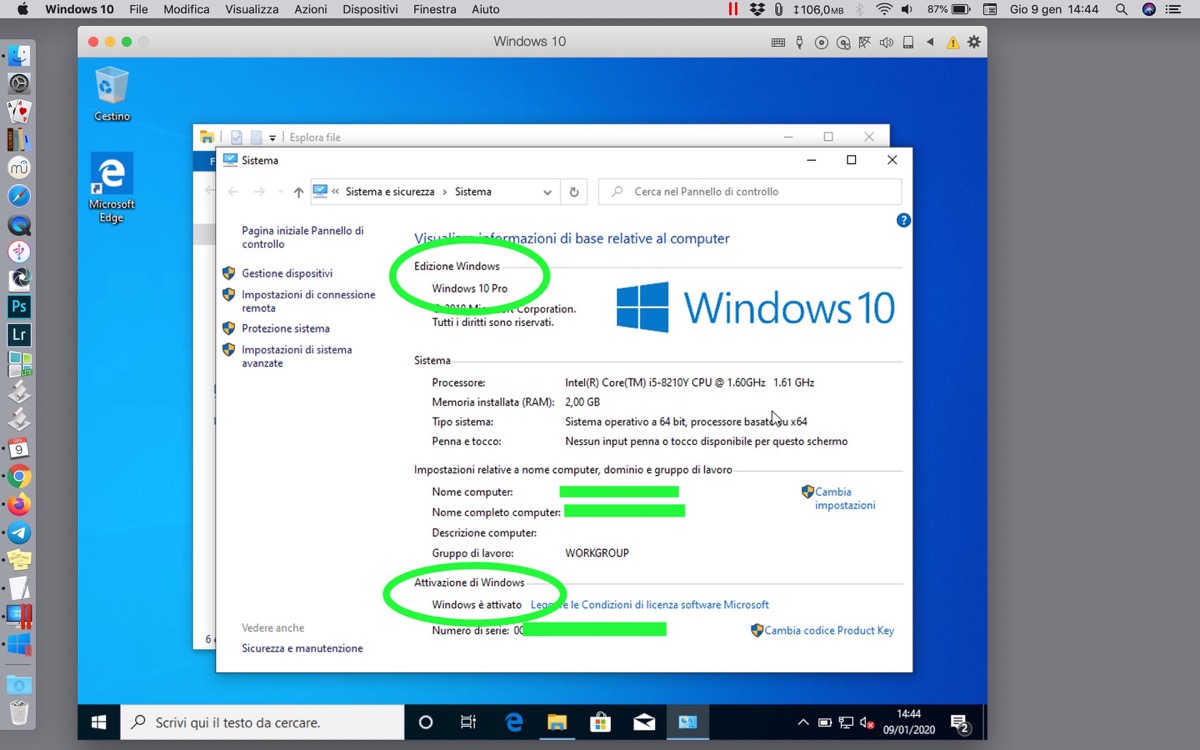
Task: Open Telegram from the Dock
Action: coord(19,532)
